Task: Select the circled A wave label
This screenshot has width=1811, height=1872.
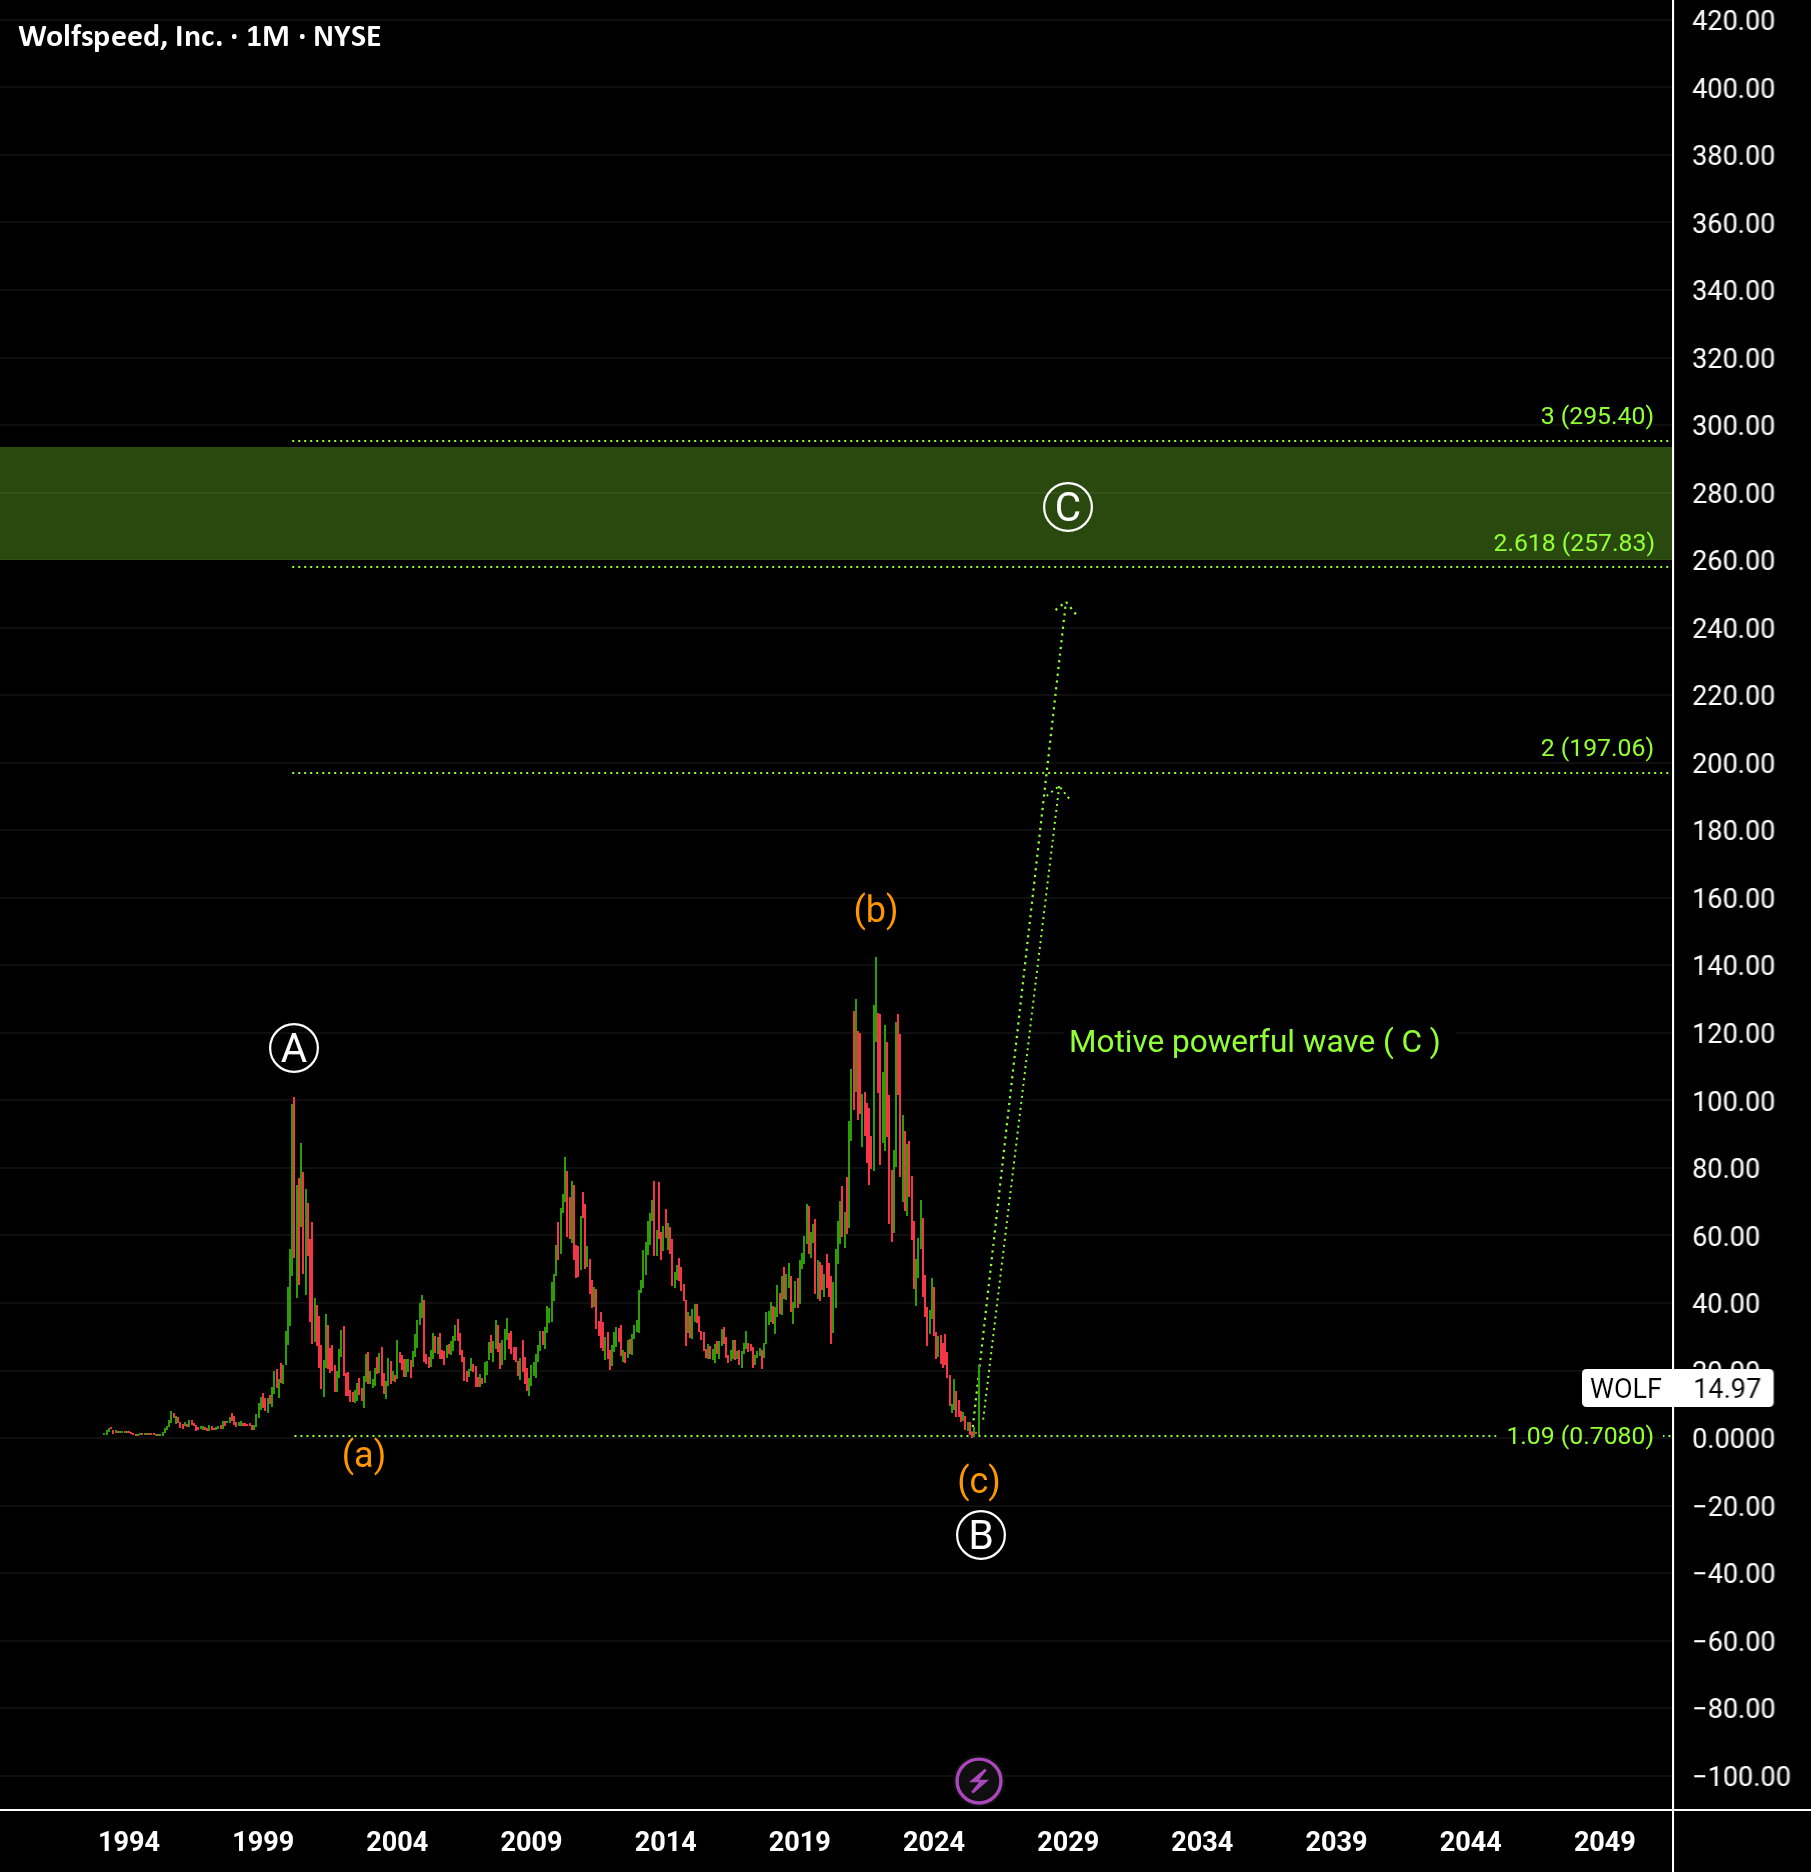Action: (294, 1048)
